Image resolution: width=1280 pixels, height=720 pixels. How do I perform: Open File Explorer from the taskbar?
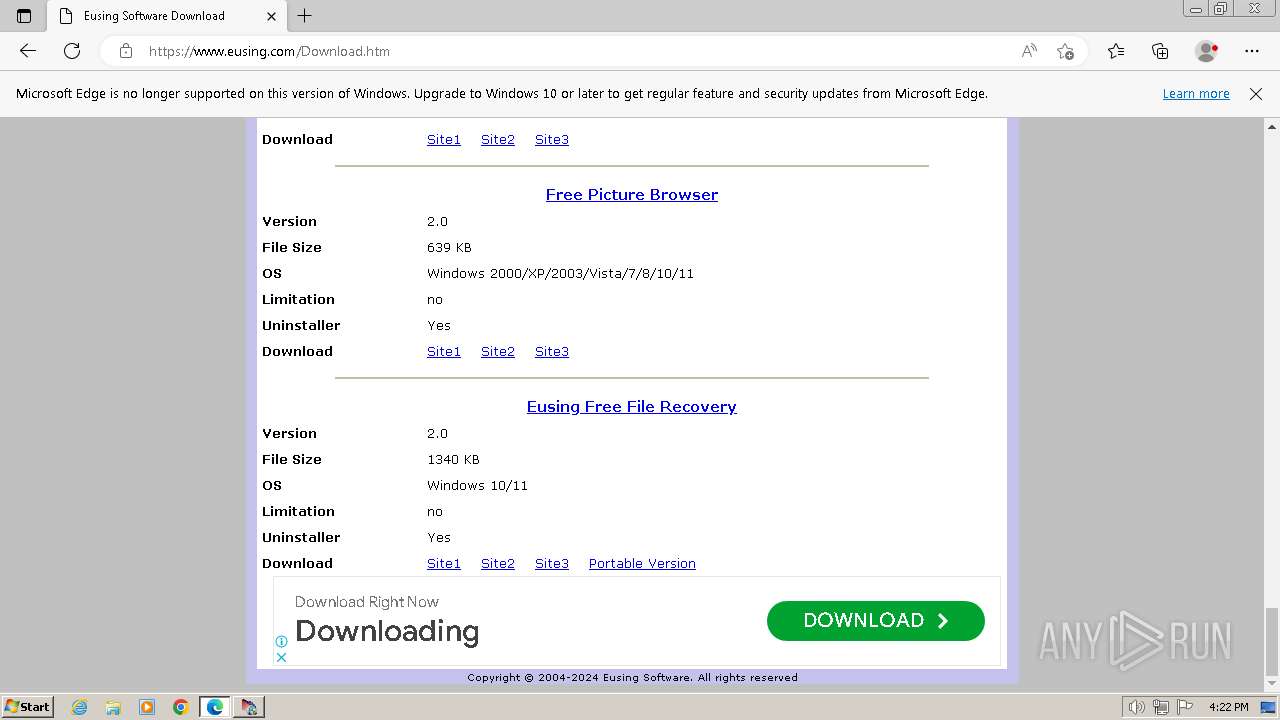[113, 707]
